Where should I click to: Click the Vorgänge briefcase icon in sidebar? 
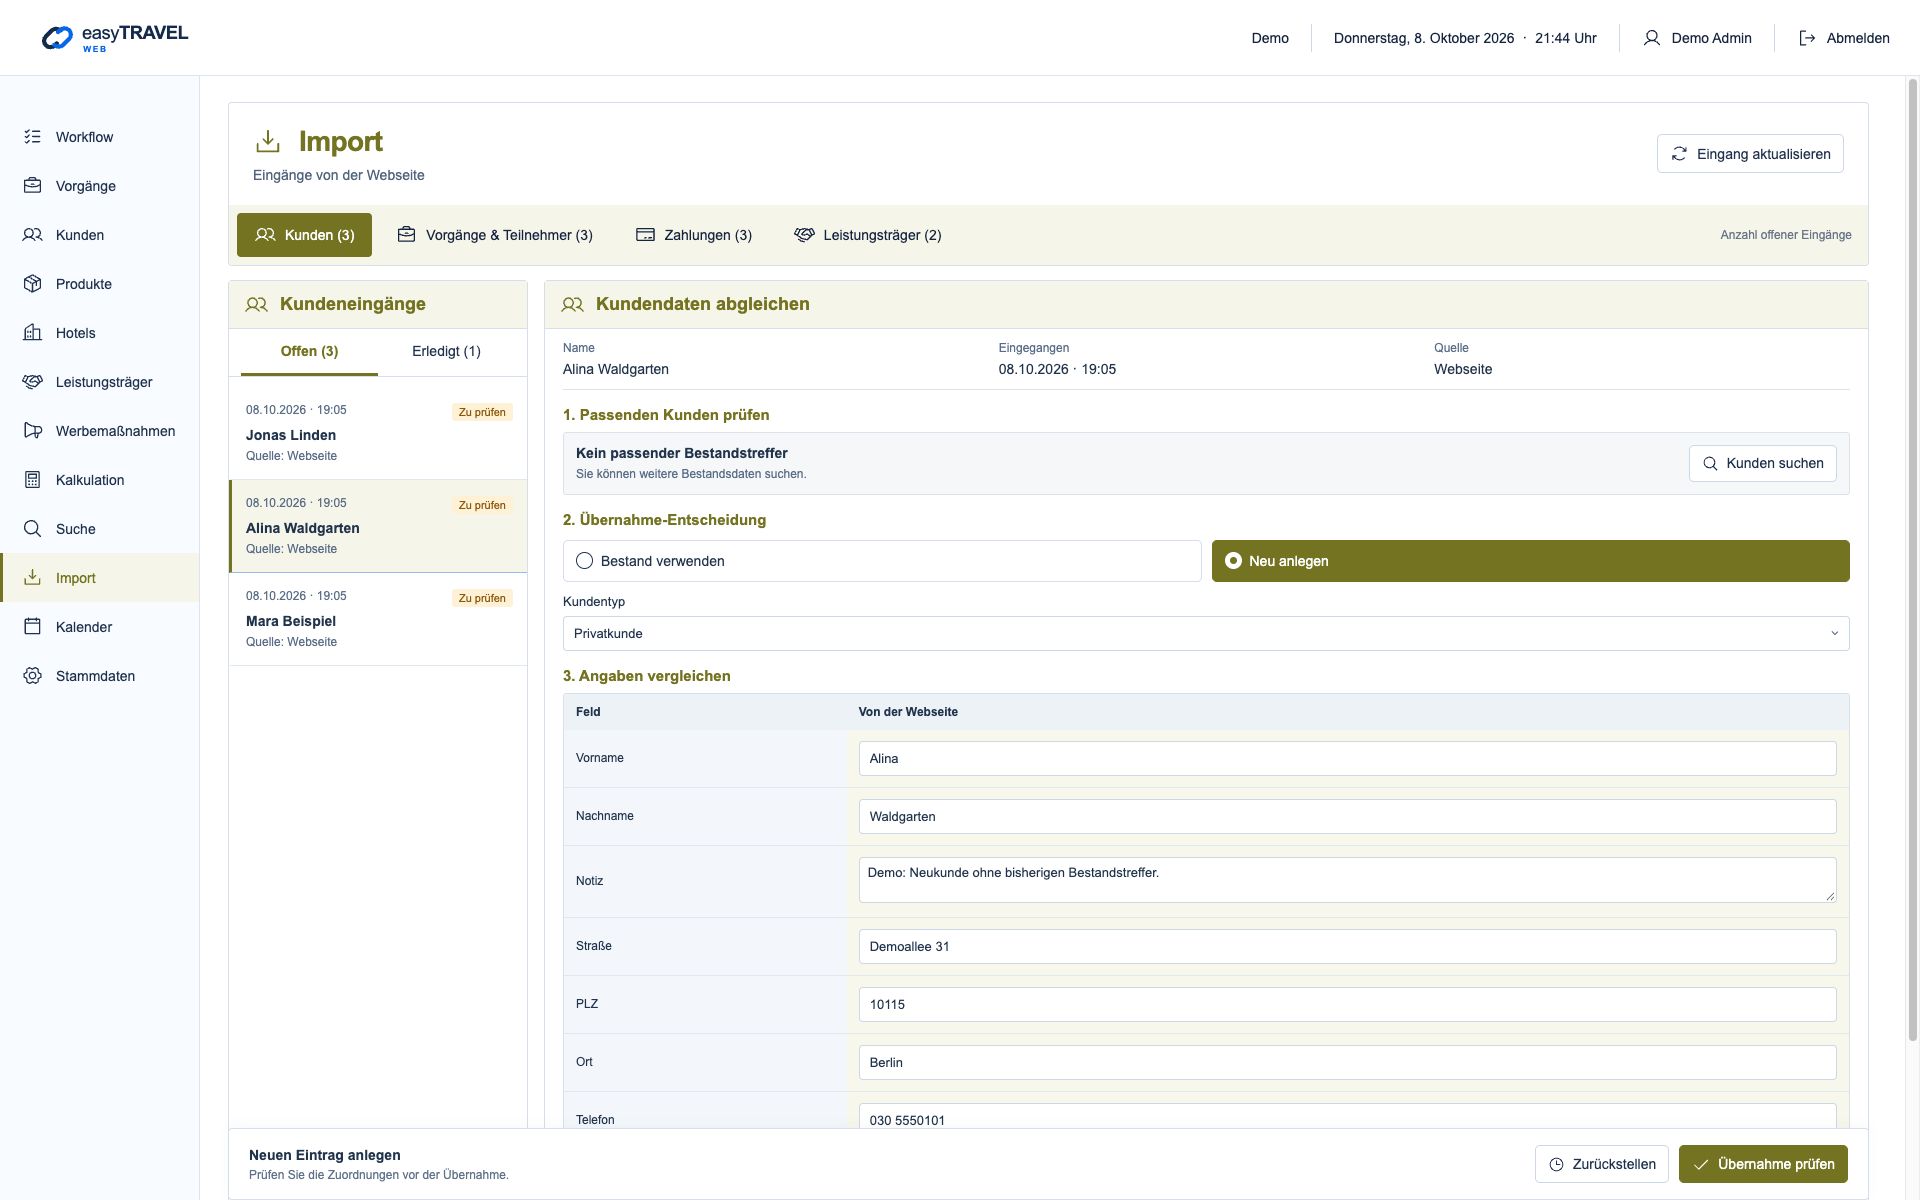pyautogui.click(x=33, y=186)
